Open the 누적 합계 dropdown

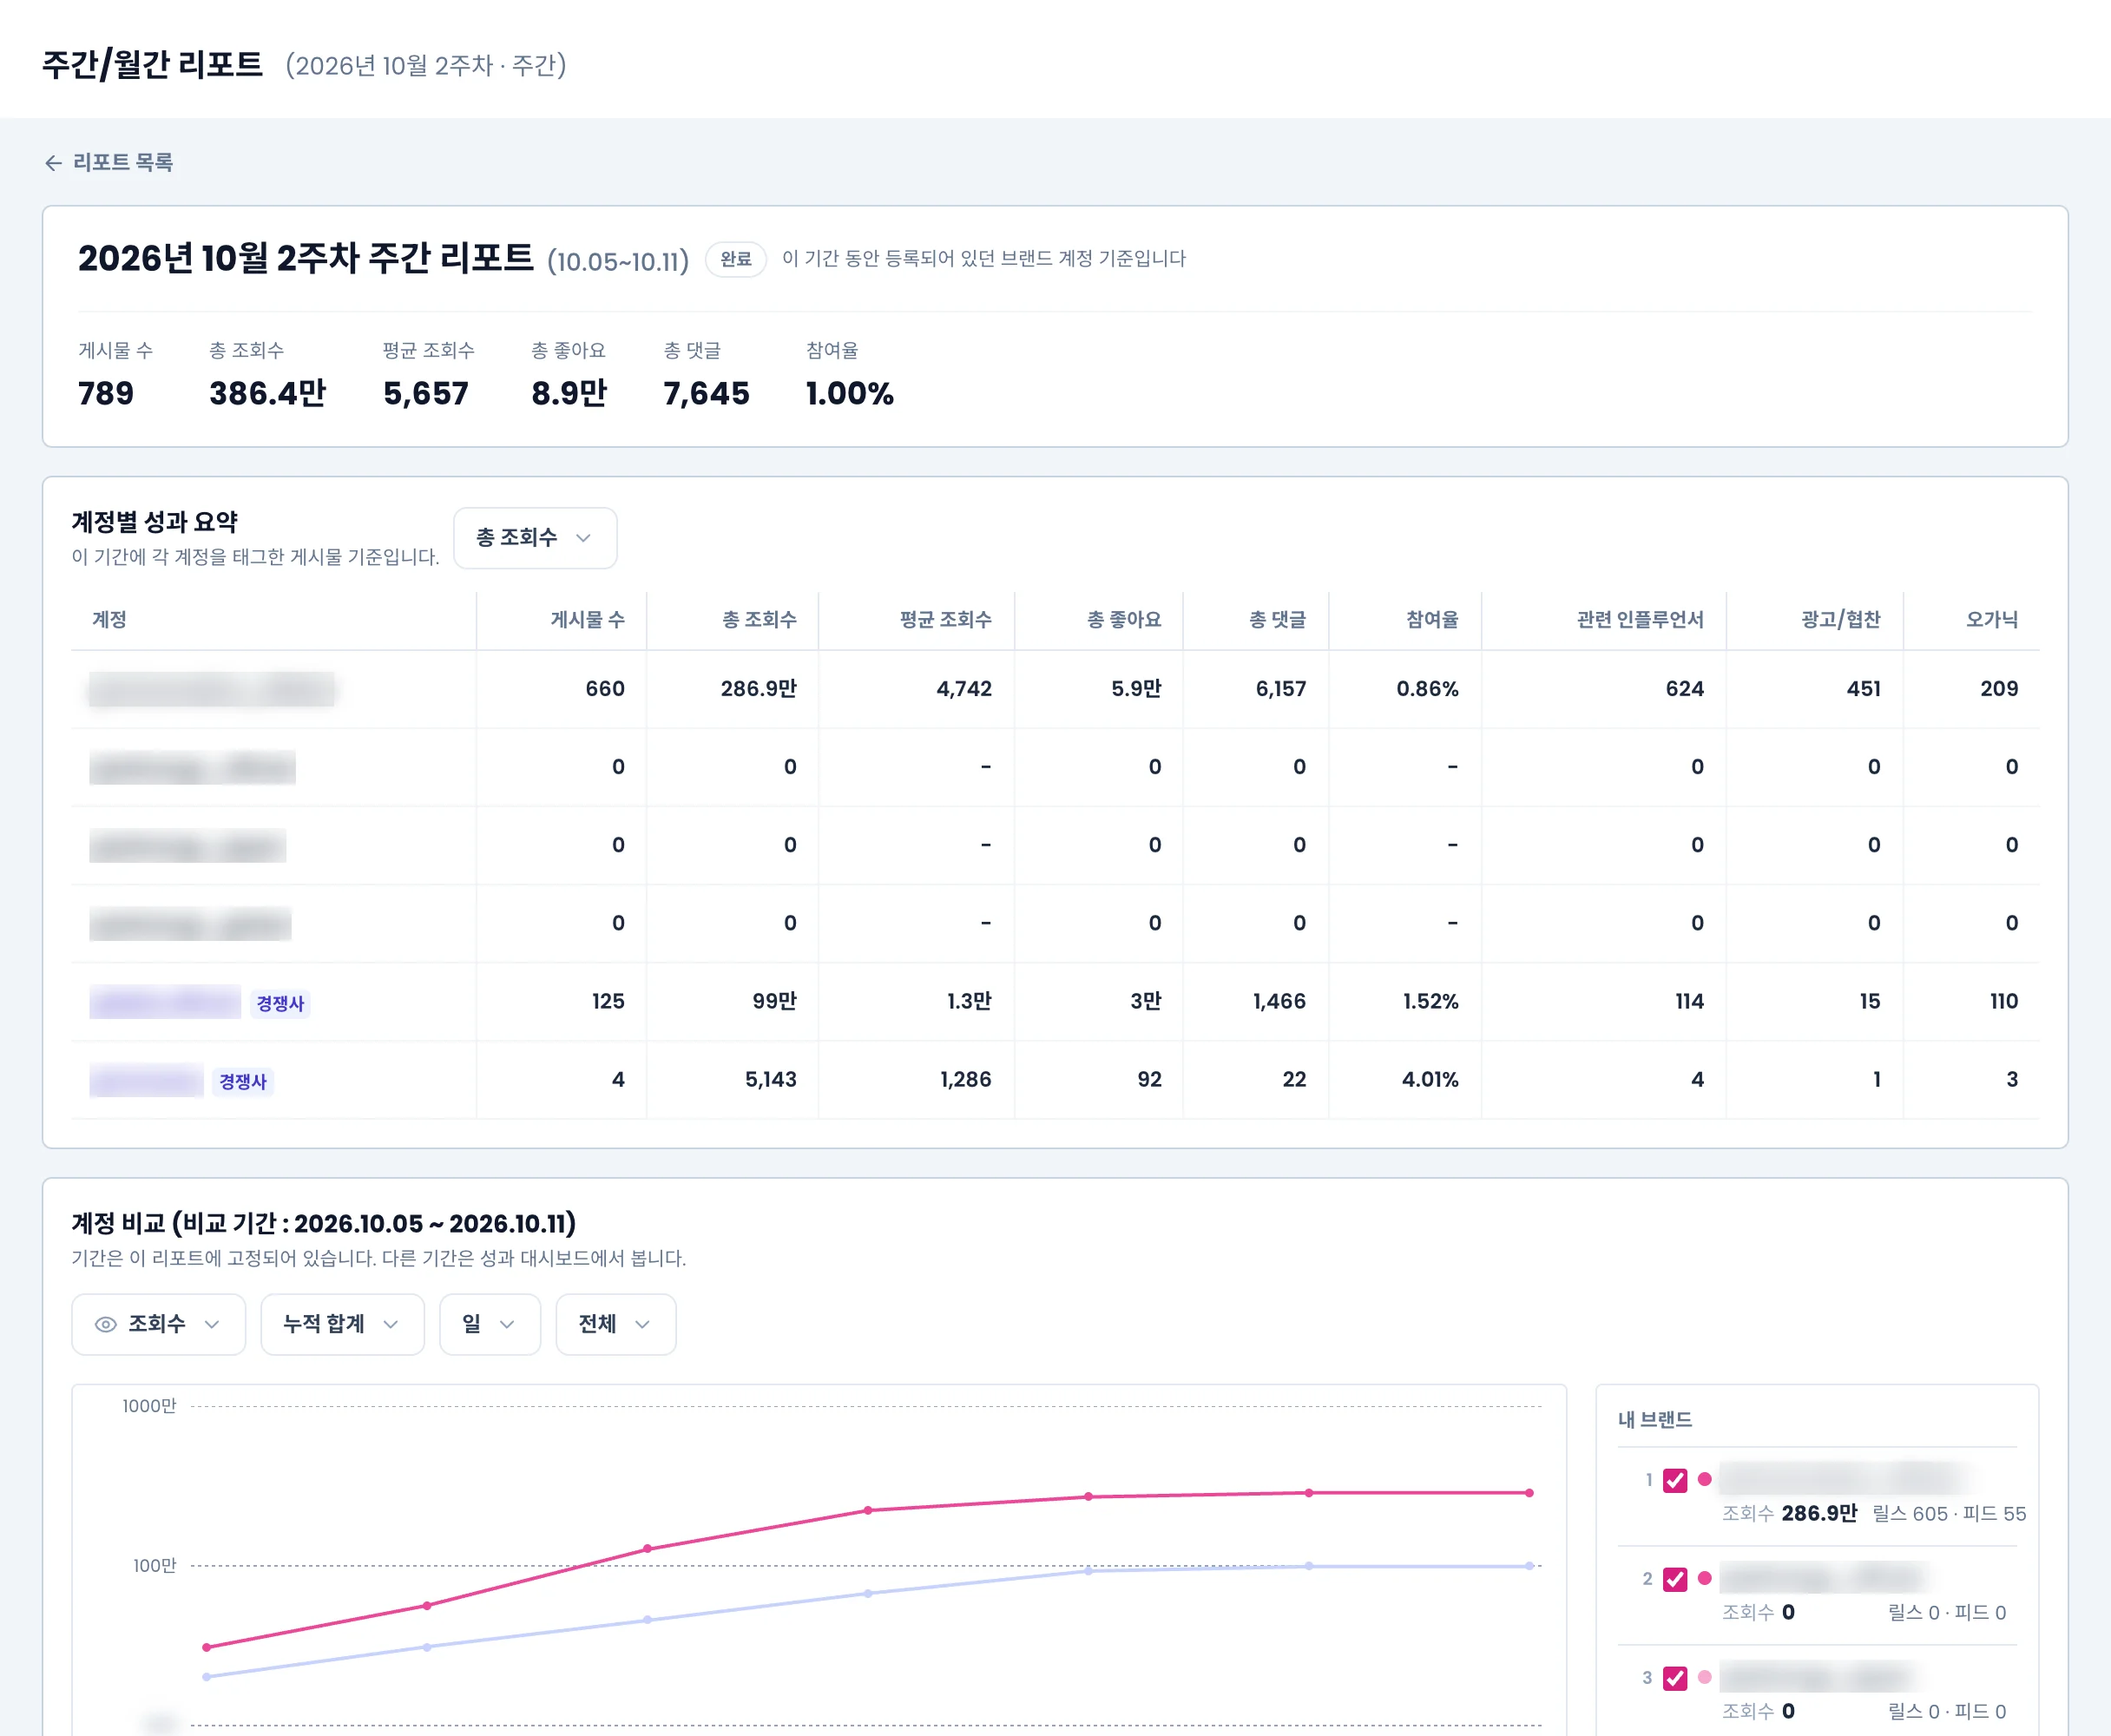[342, 1324]
